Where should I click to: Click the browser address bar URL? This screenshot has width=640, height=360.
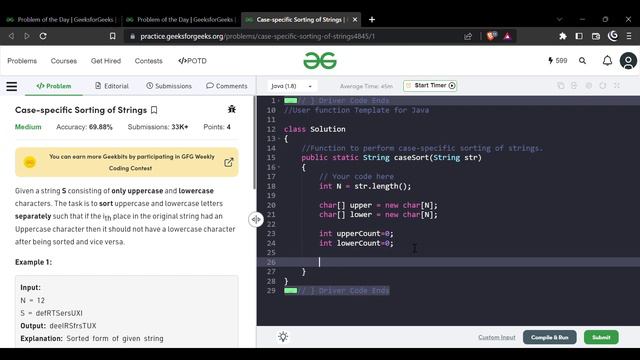(x=257, y=36)
